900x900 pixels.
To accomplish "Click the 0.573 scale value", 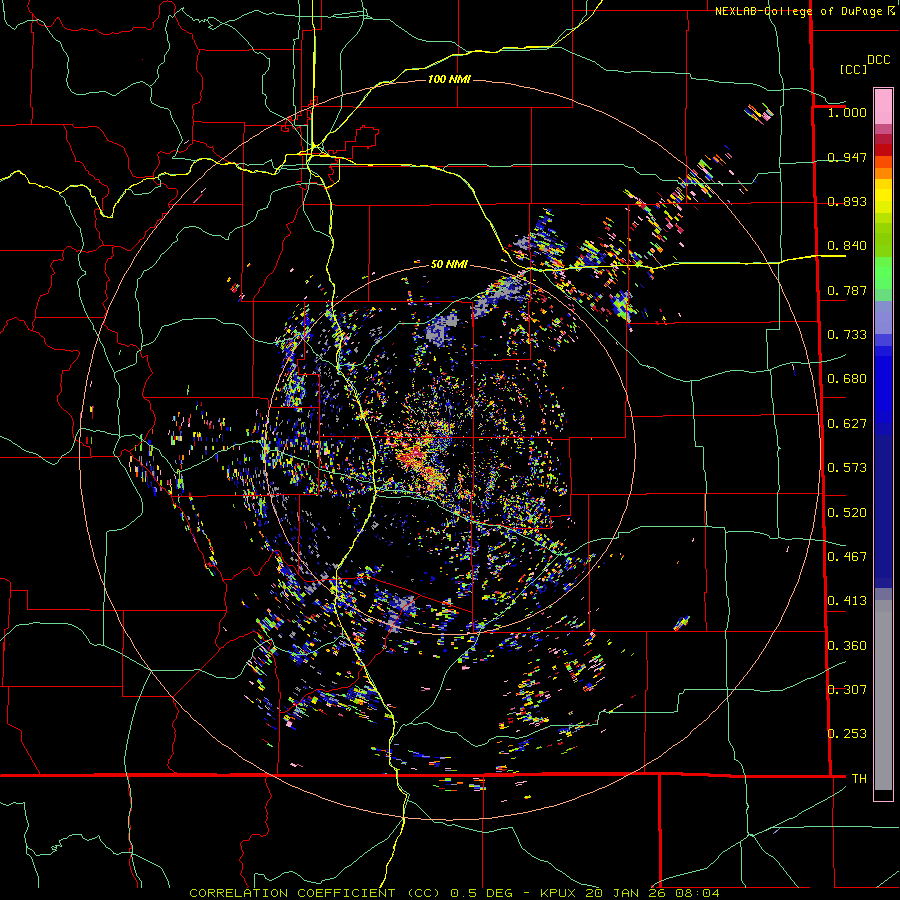I will click(847, 468).
